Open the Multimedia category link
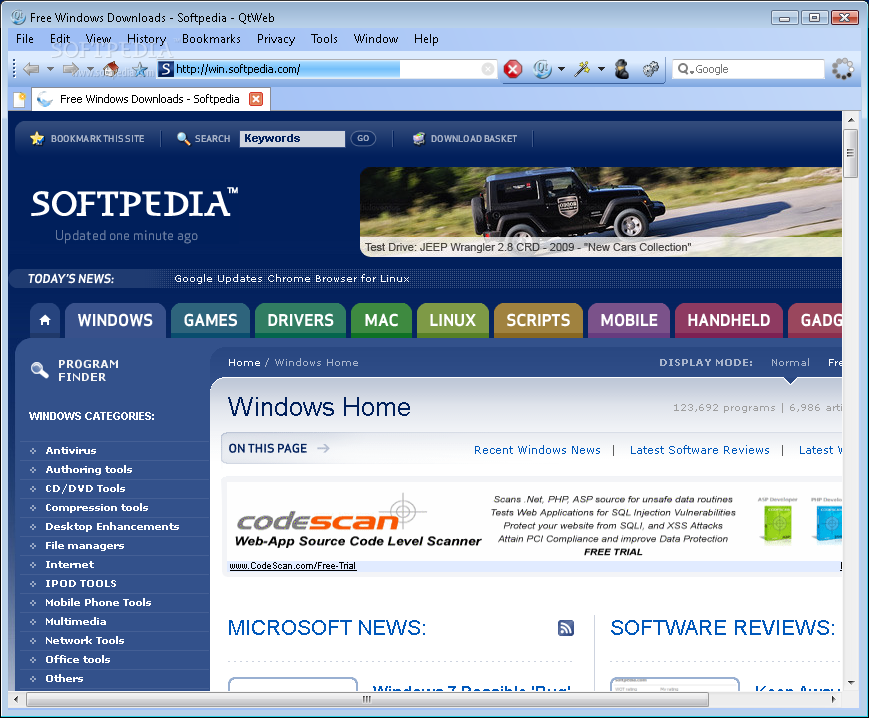Screen dimensions: 869x718 pos(76,622)
